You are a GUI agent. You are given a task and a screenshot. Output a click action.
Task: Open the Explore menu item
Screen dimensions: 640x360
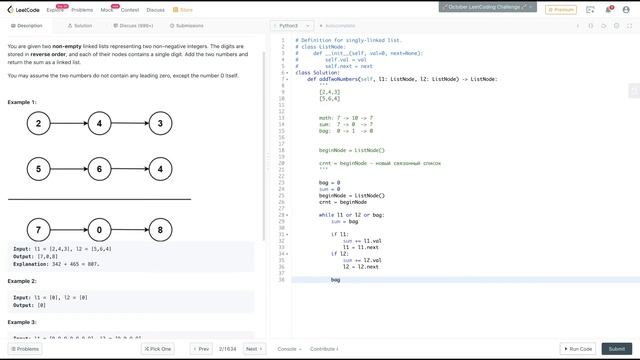55,10
